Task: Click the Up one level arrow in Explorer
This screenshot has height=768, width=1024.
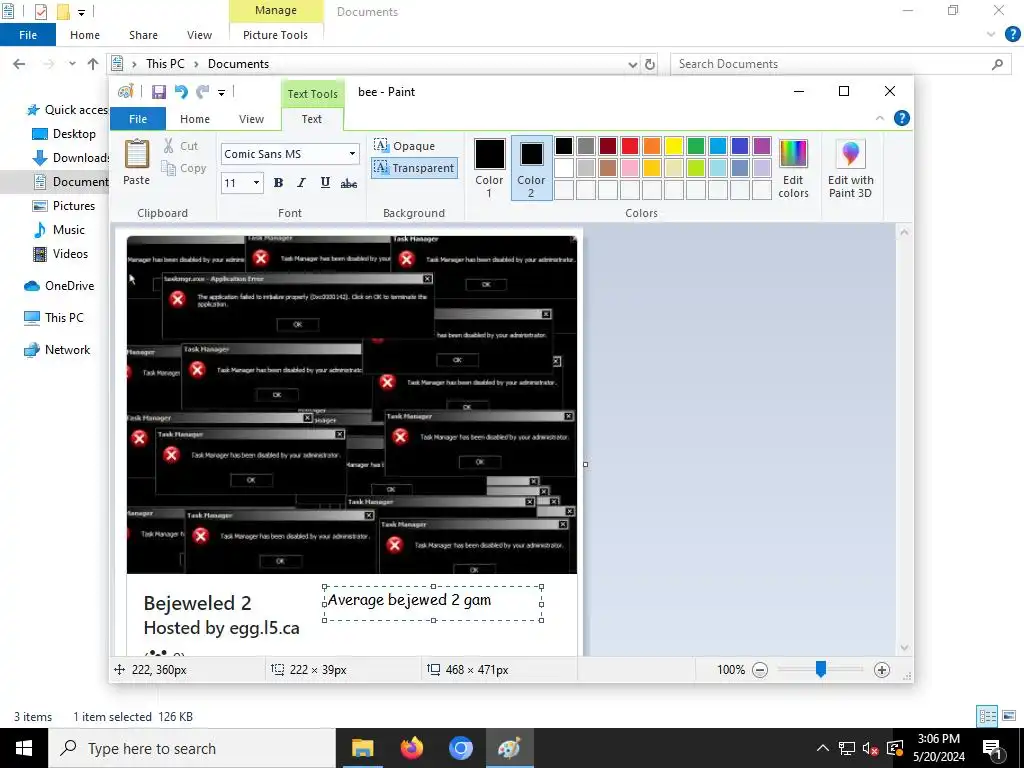Action: (x=93, y=64)
